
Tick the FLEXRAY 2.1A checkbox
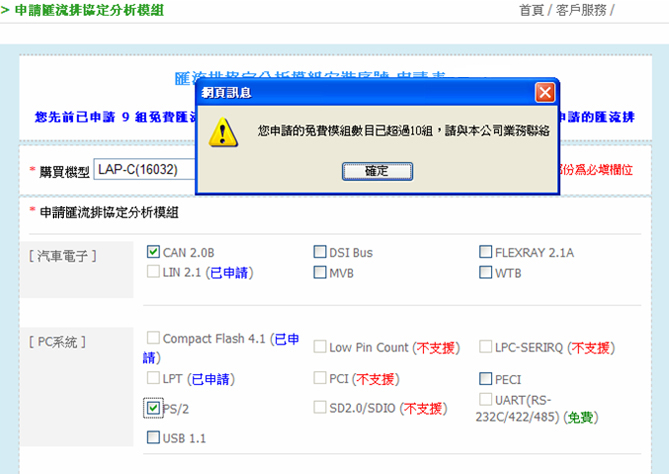tap(485, 252)
